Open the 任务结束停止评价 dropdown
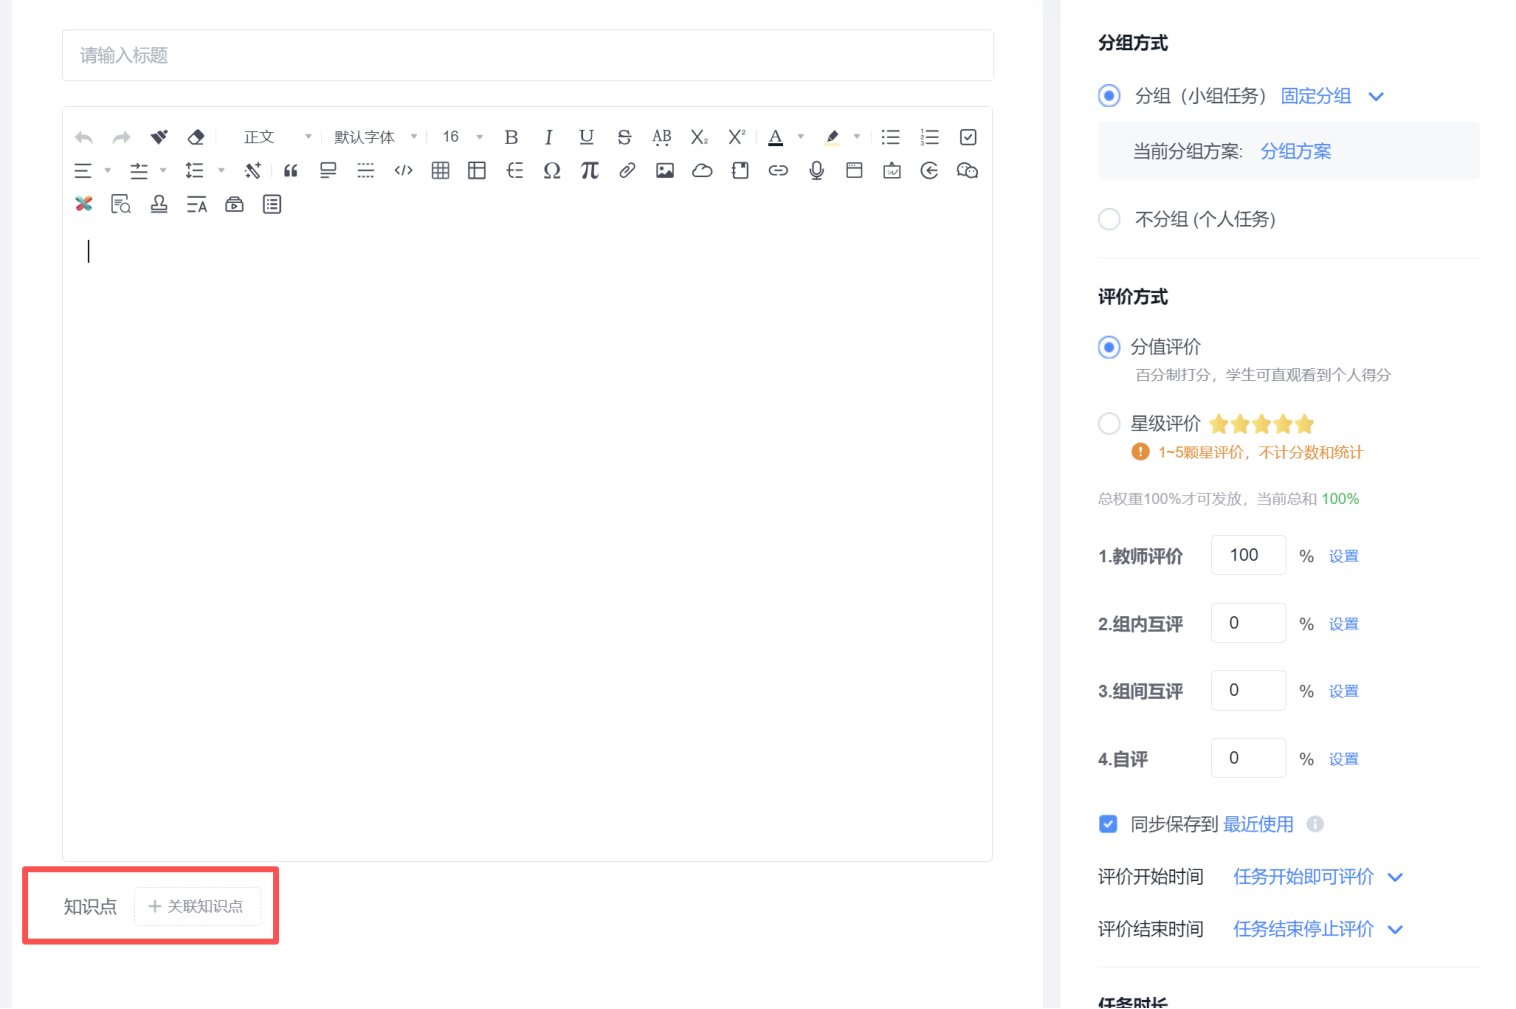 (x=1318, y=929)
